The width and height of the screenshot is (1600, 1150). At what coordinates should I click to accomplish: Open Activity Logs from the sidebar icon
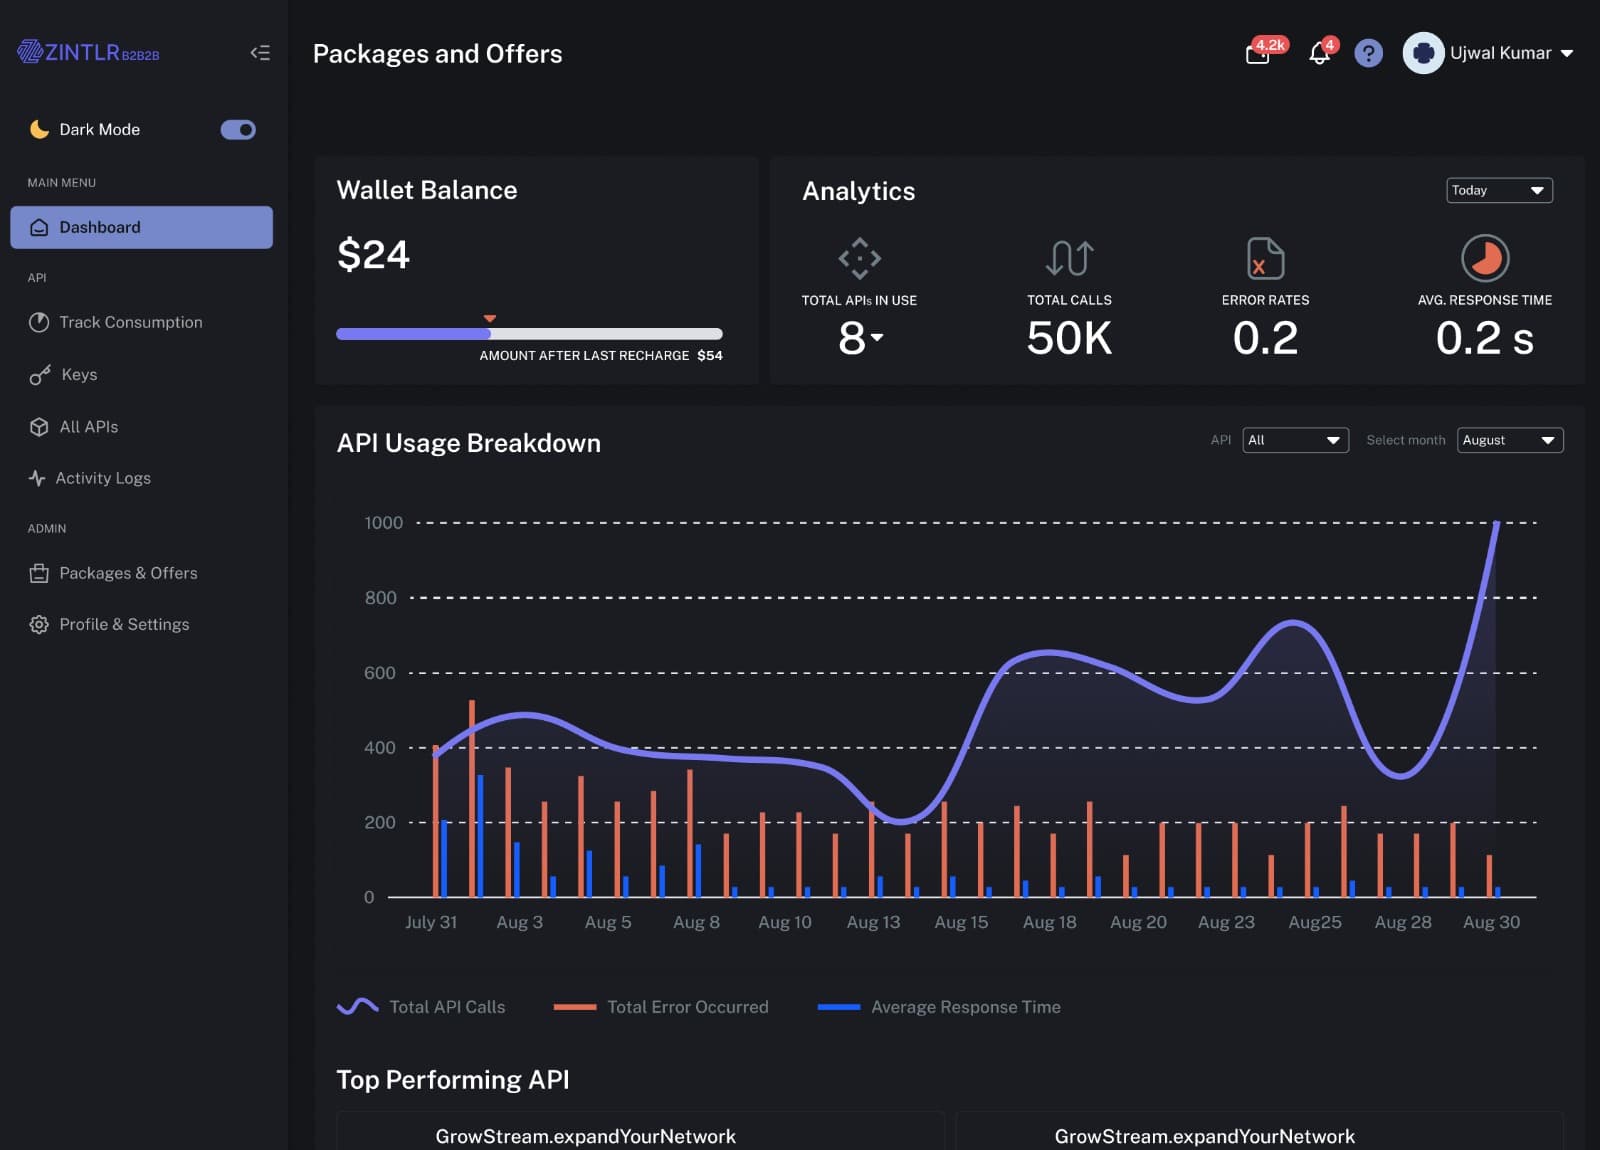[38, 478]
